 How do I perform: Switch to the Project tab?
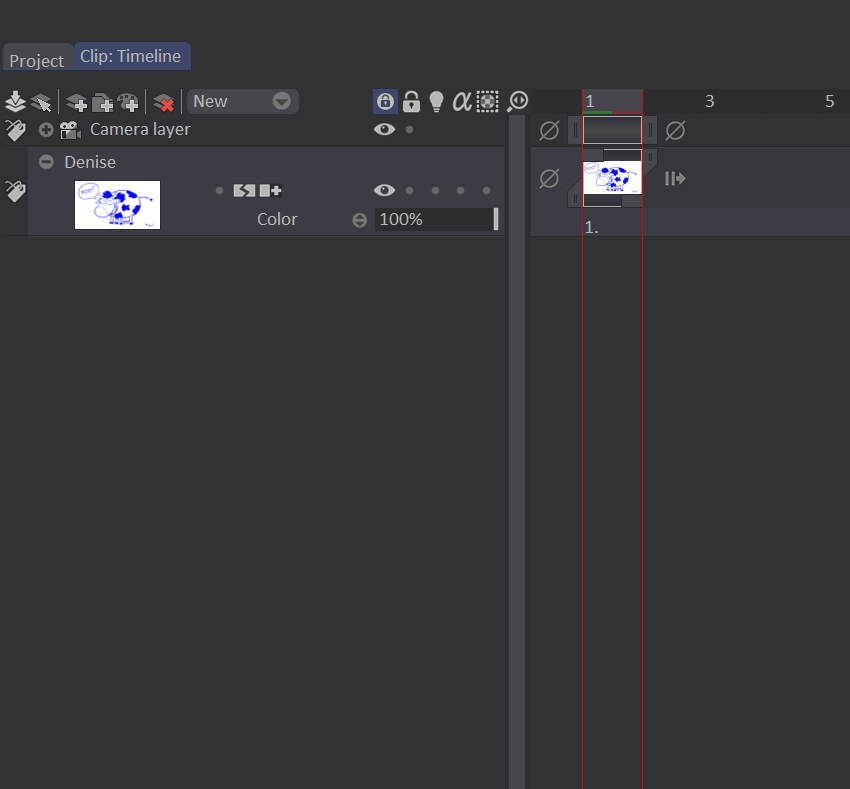point(37,60)
